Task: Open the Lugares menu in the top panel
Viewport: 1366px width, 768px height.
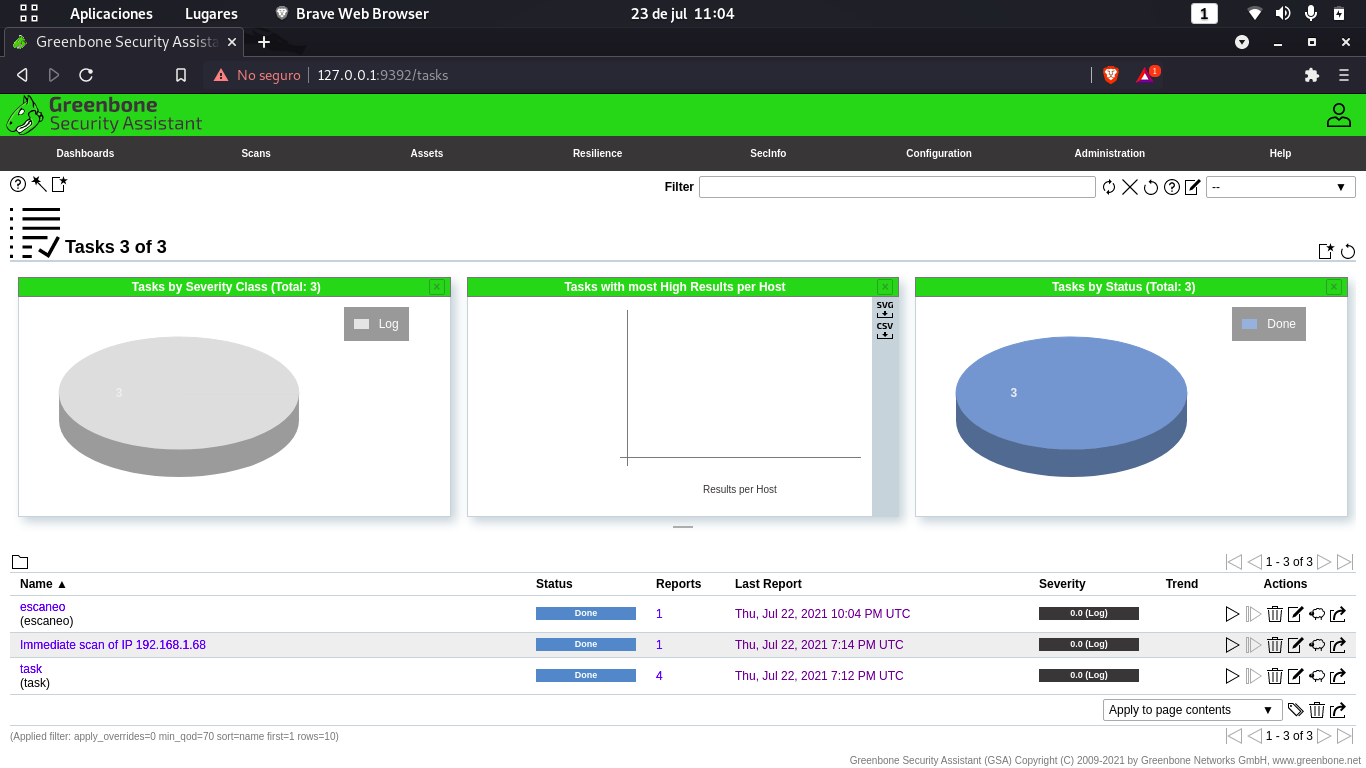Action: [211, 14]
